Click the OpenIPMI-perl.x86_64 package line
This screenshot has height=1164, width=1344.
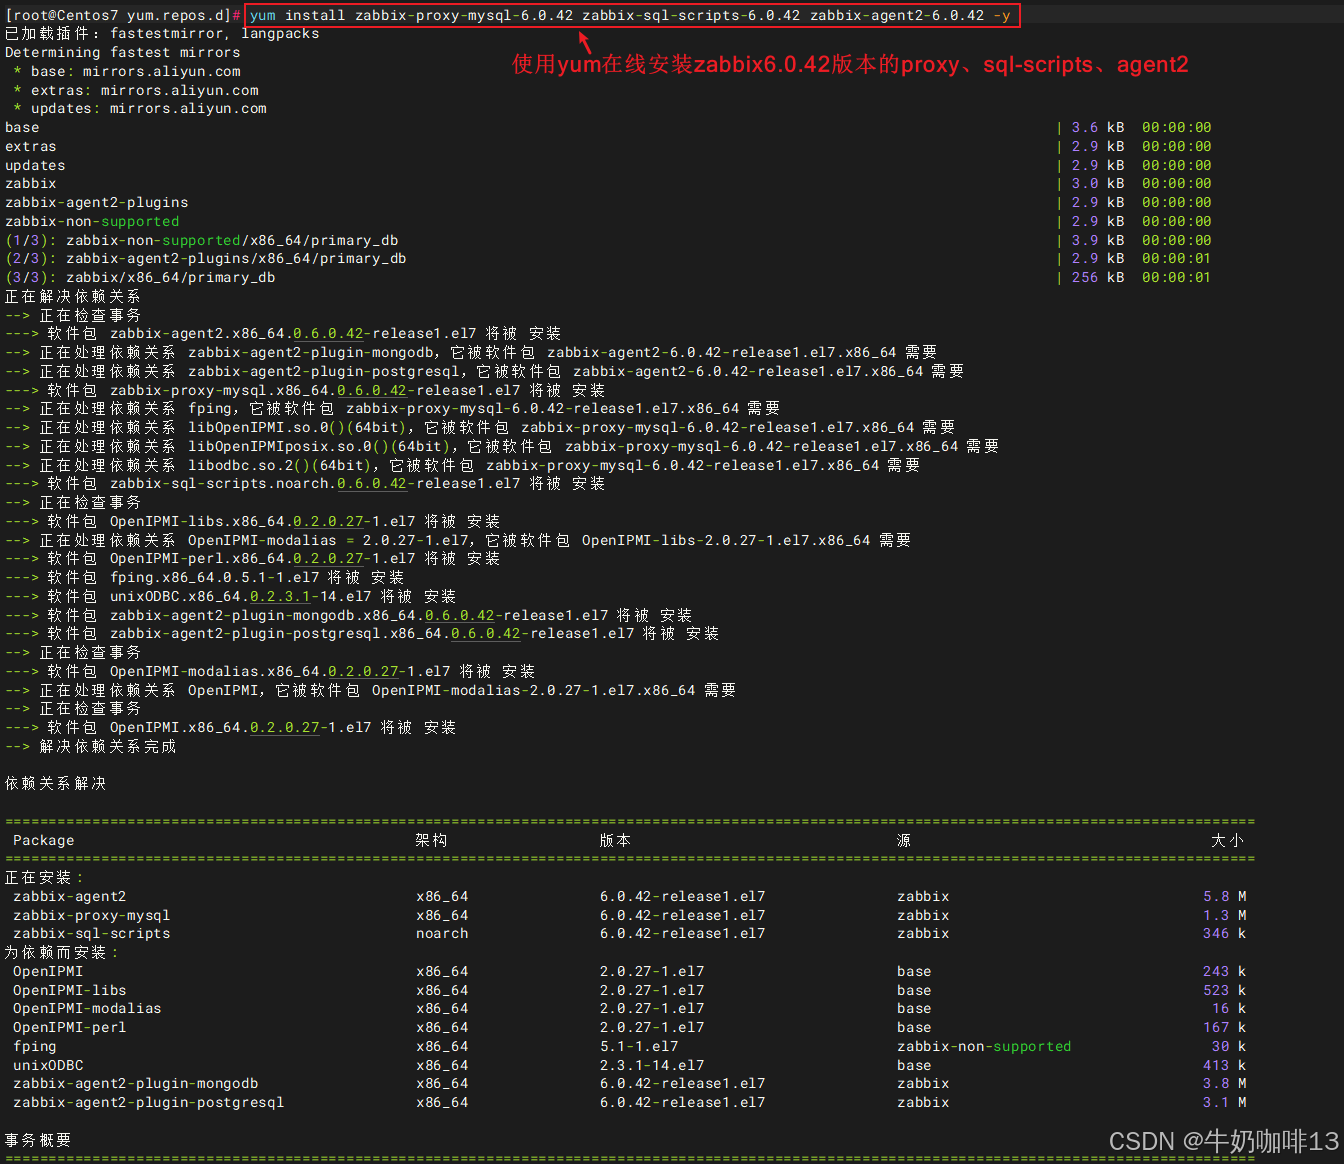point(252,559)
